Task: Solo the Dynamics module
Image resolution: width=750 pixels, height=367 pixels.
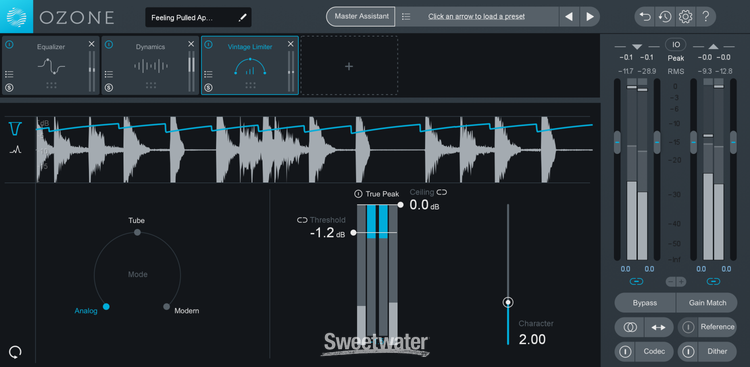Action: (109, 88)
